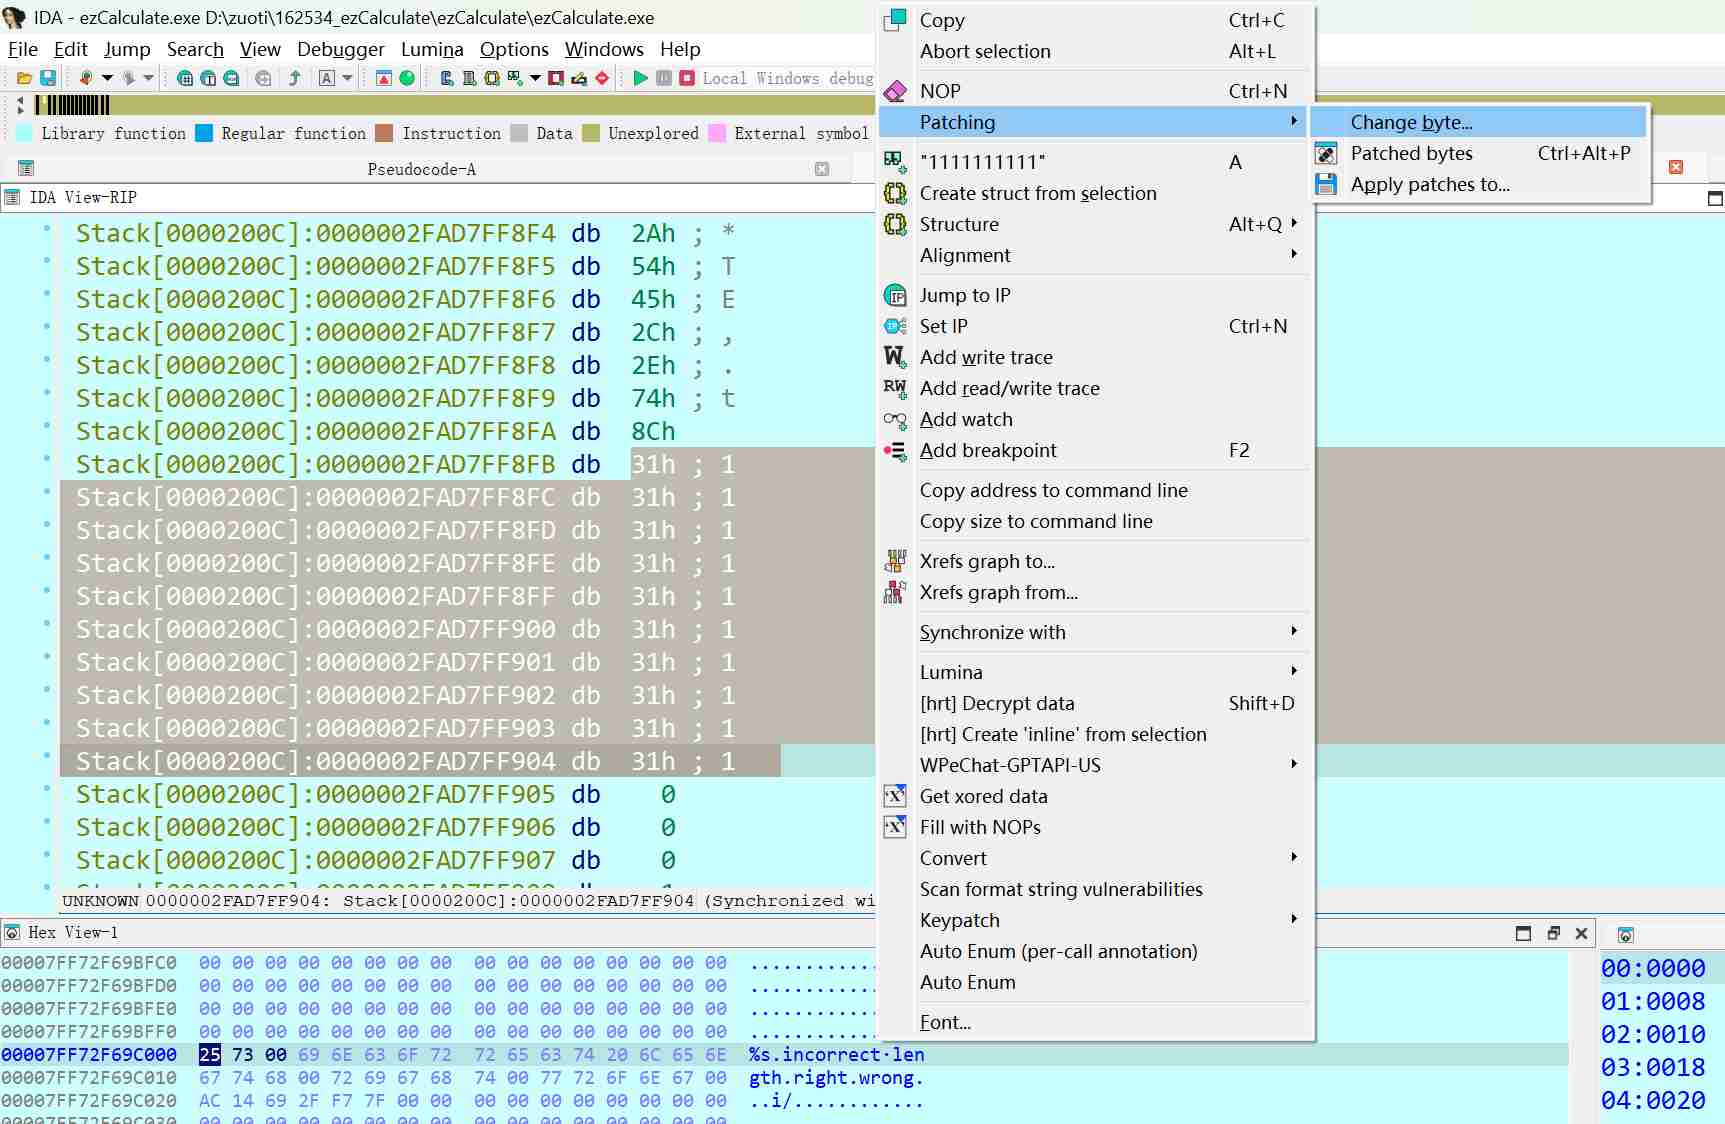Click the Add breakpoint icon in context menu
This screenshot has width=1725, height=1124.
click(895, 451)
